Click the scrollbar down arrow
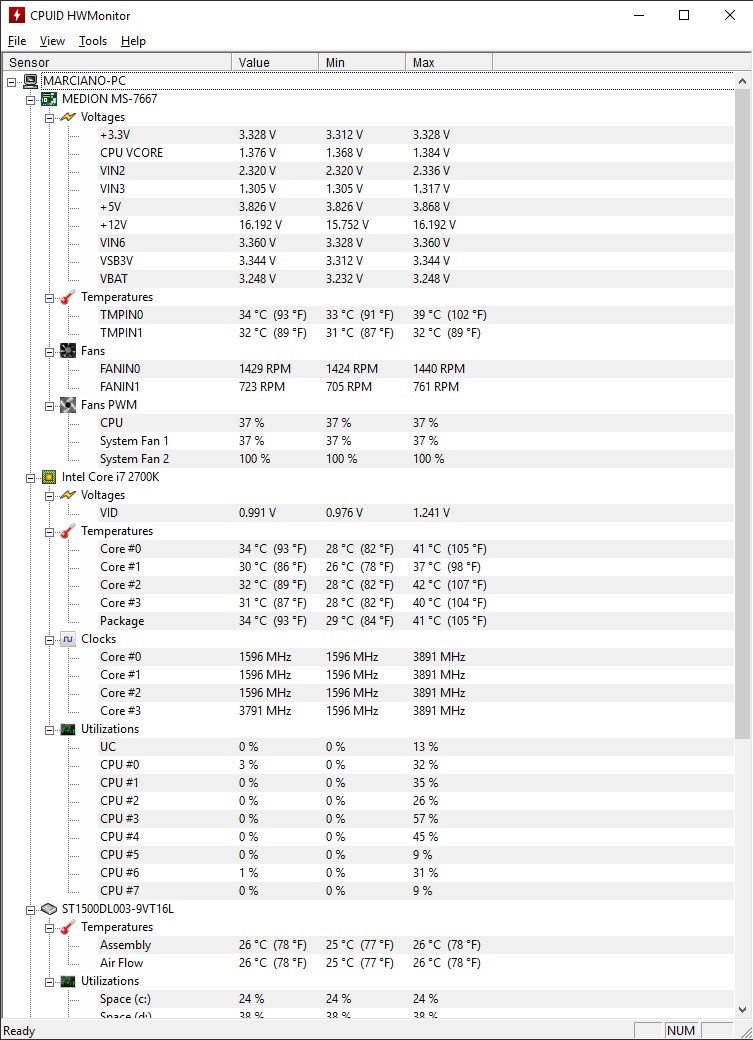 point(742,1010)
